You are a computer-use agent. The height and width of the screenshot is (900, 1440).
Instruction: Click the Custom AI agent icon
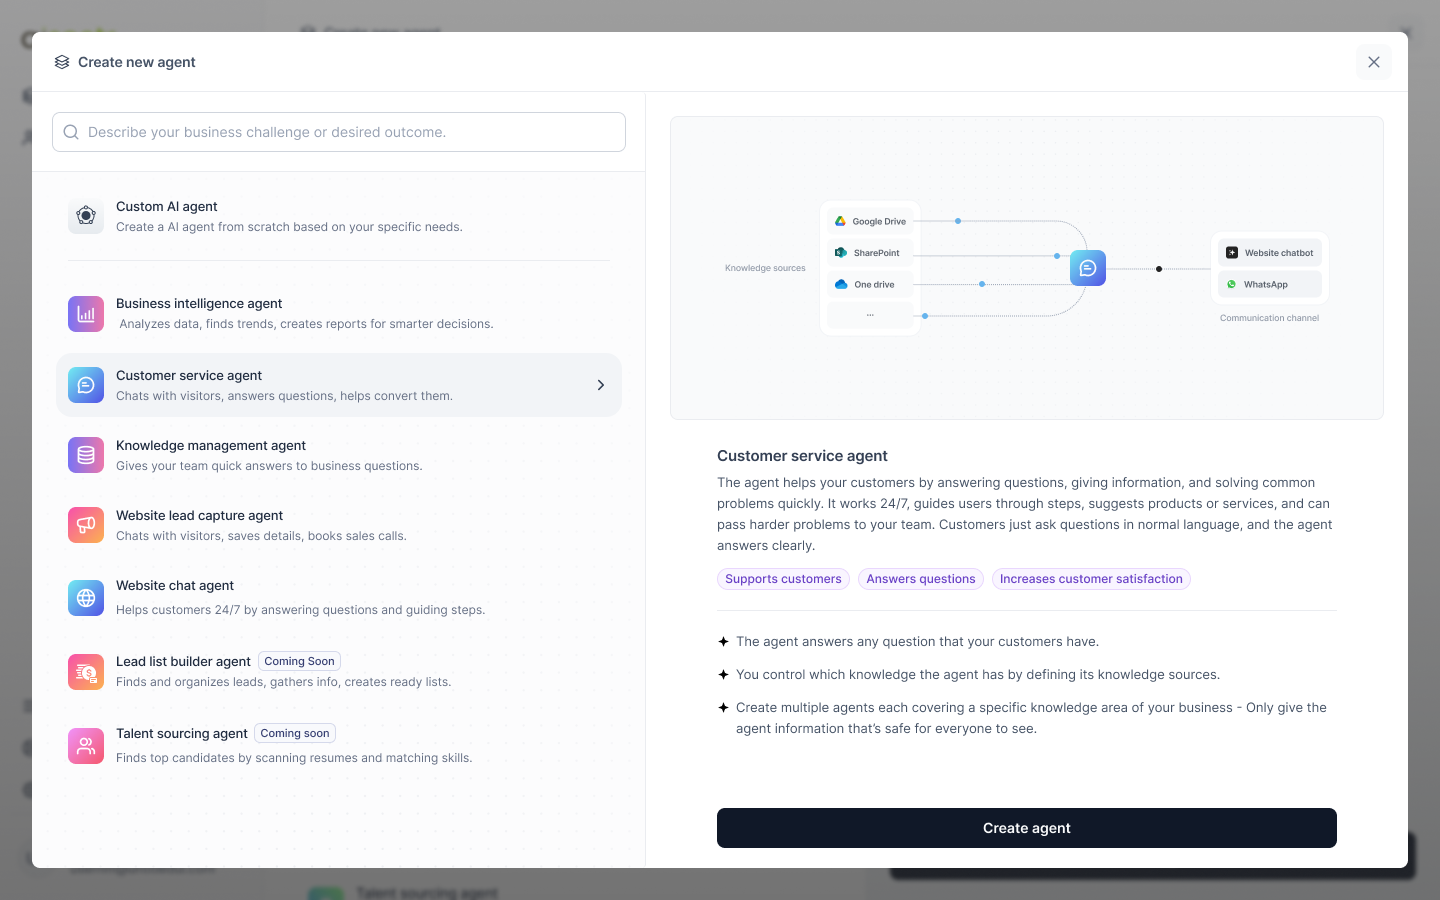click(86, 216)
